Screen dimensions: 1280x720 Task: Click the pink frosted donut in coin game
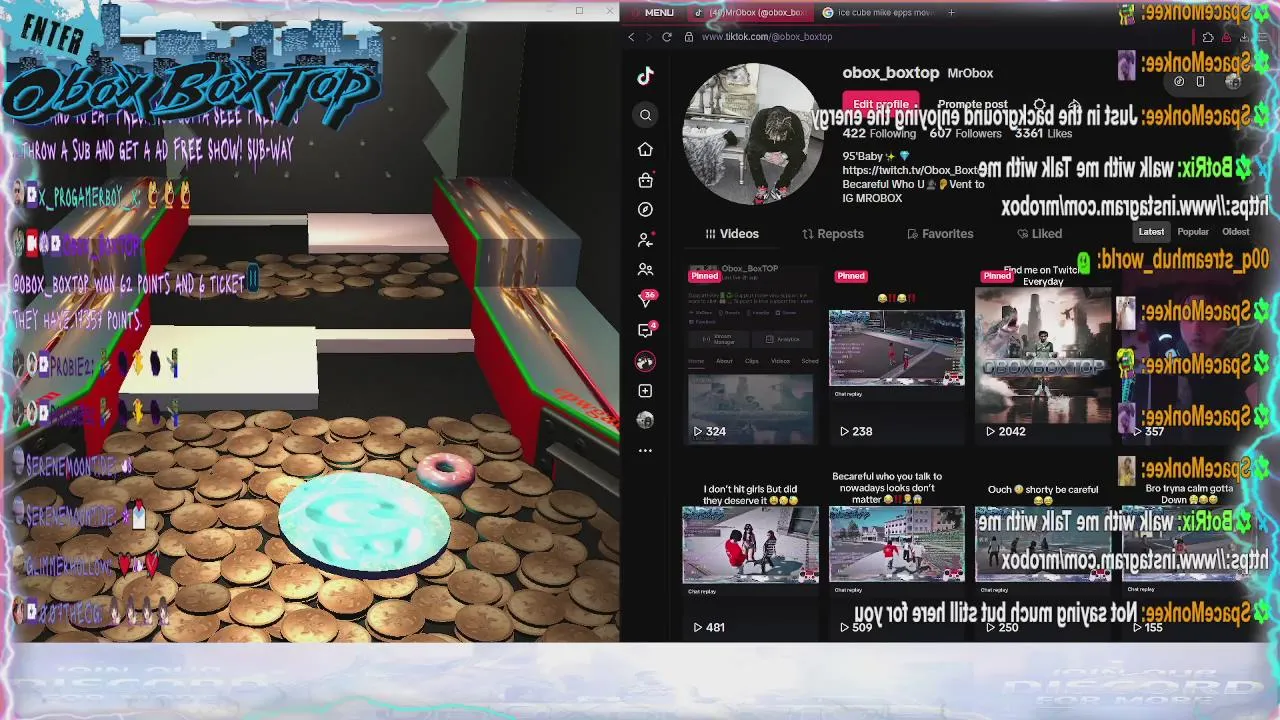click(445, 470)
